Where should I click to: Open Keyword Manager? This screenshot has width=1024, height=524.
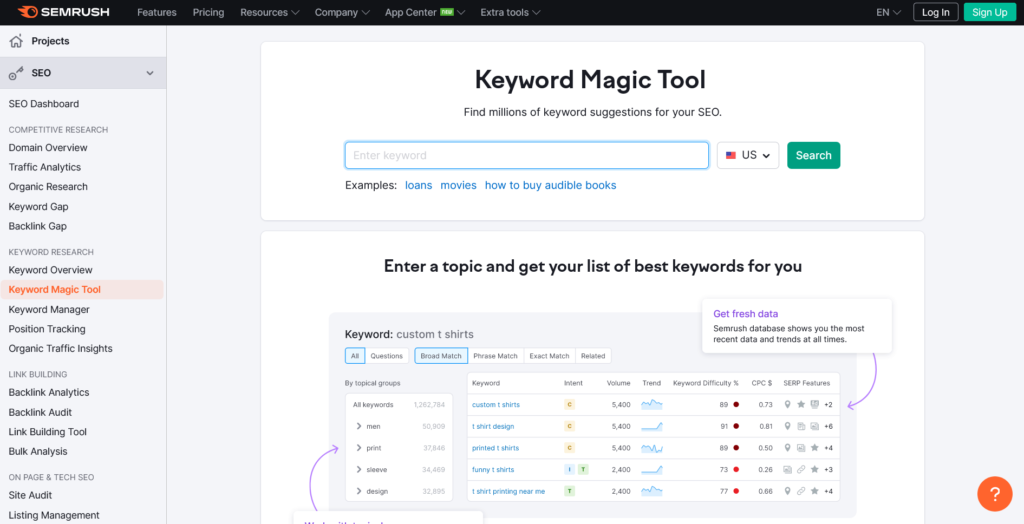(49, 309)
